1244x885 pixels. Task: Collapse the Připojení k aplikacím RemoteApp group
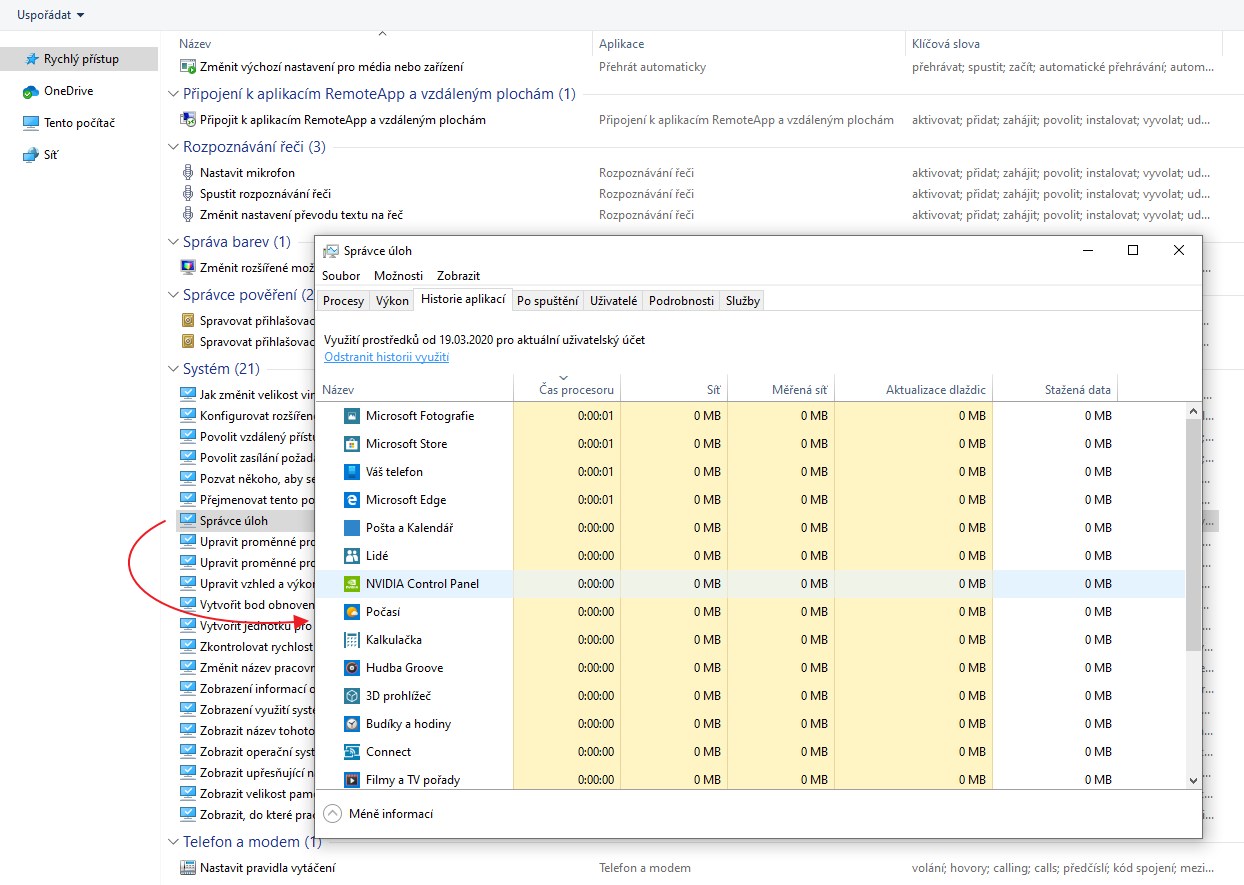(x=173, y=94)
